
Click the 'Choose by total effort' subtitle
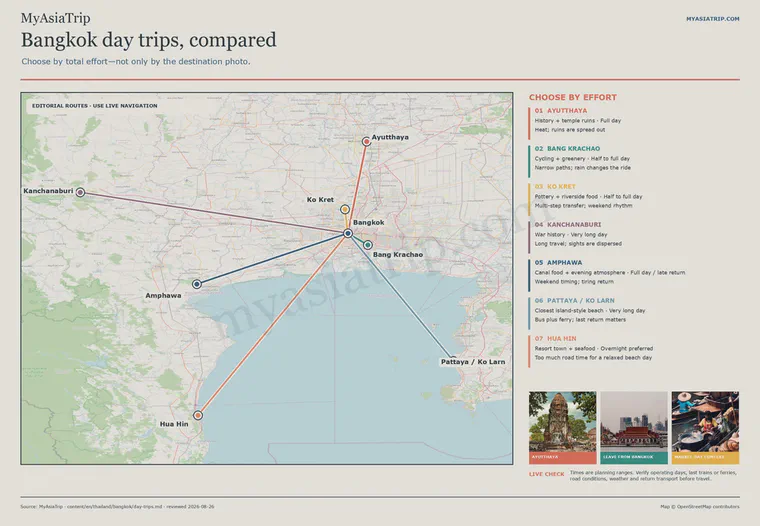point(136,62)
